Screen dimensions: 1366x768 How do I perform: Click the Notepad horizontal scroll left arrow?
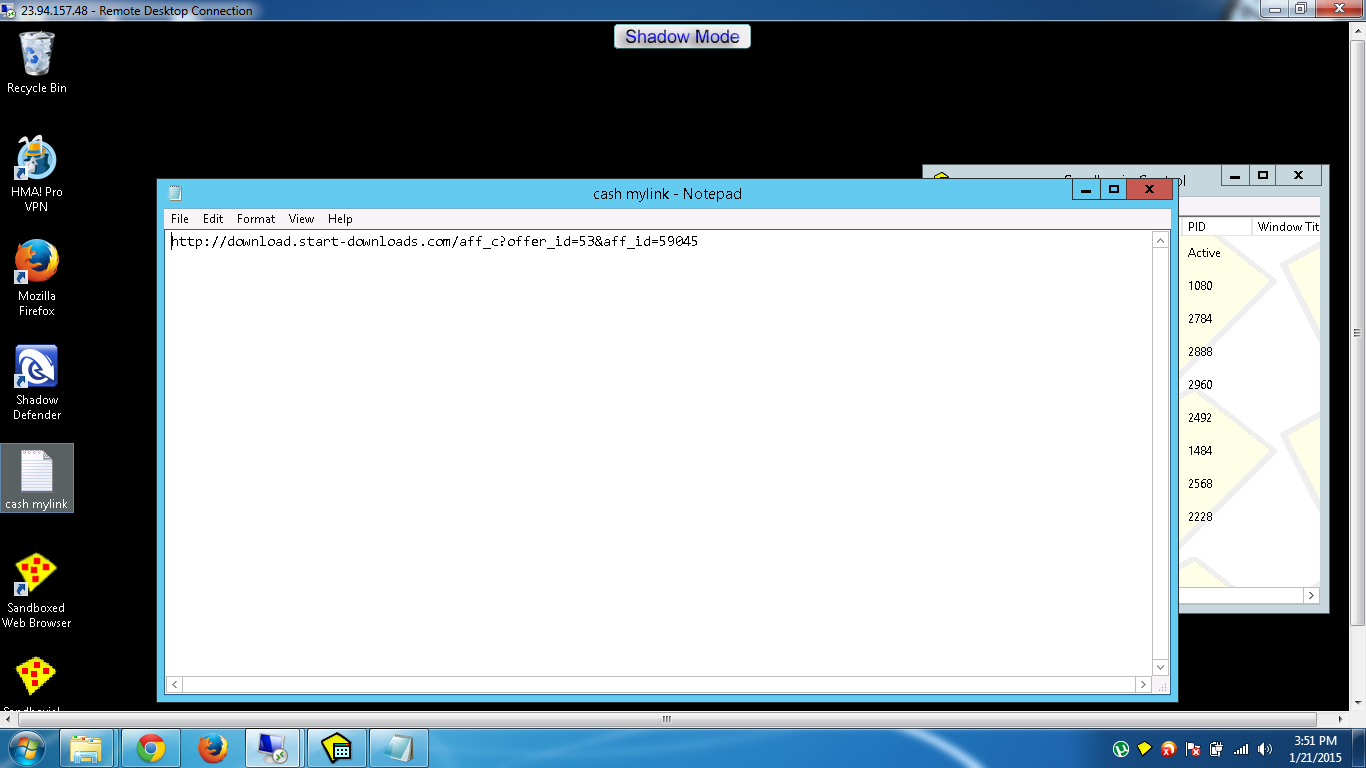(x=174, y=685)
